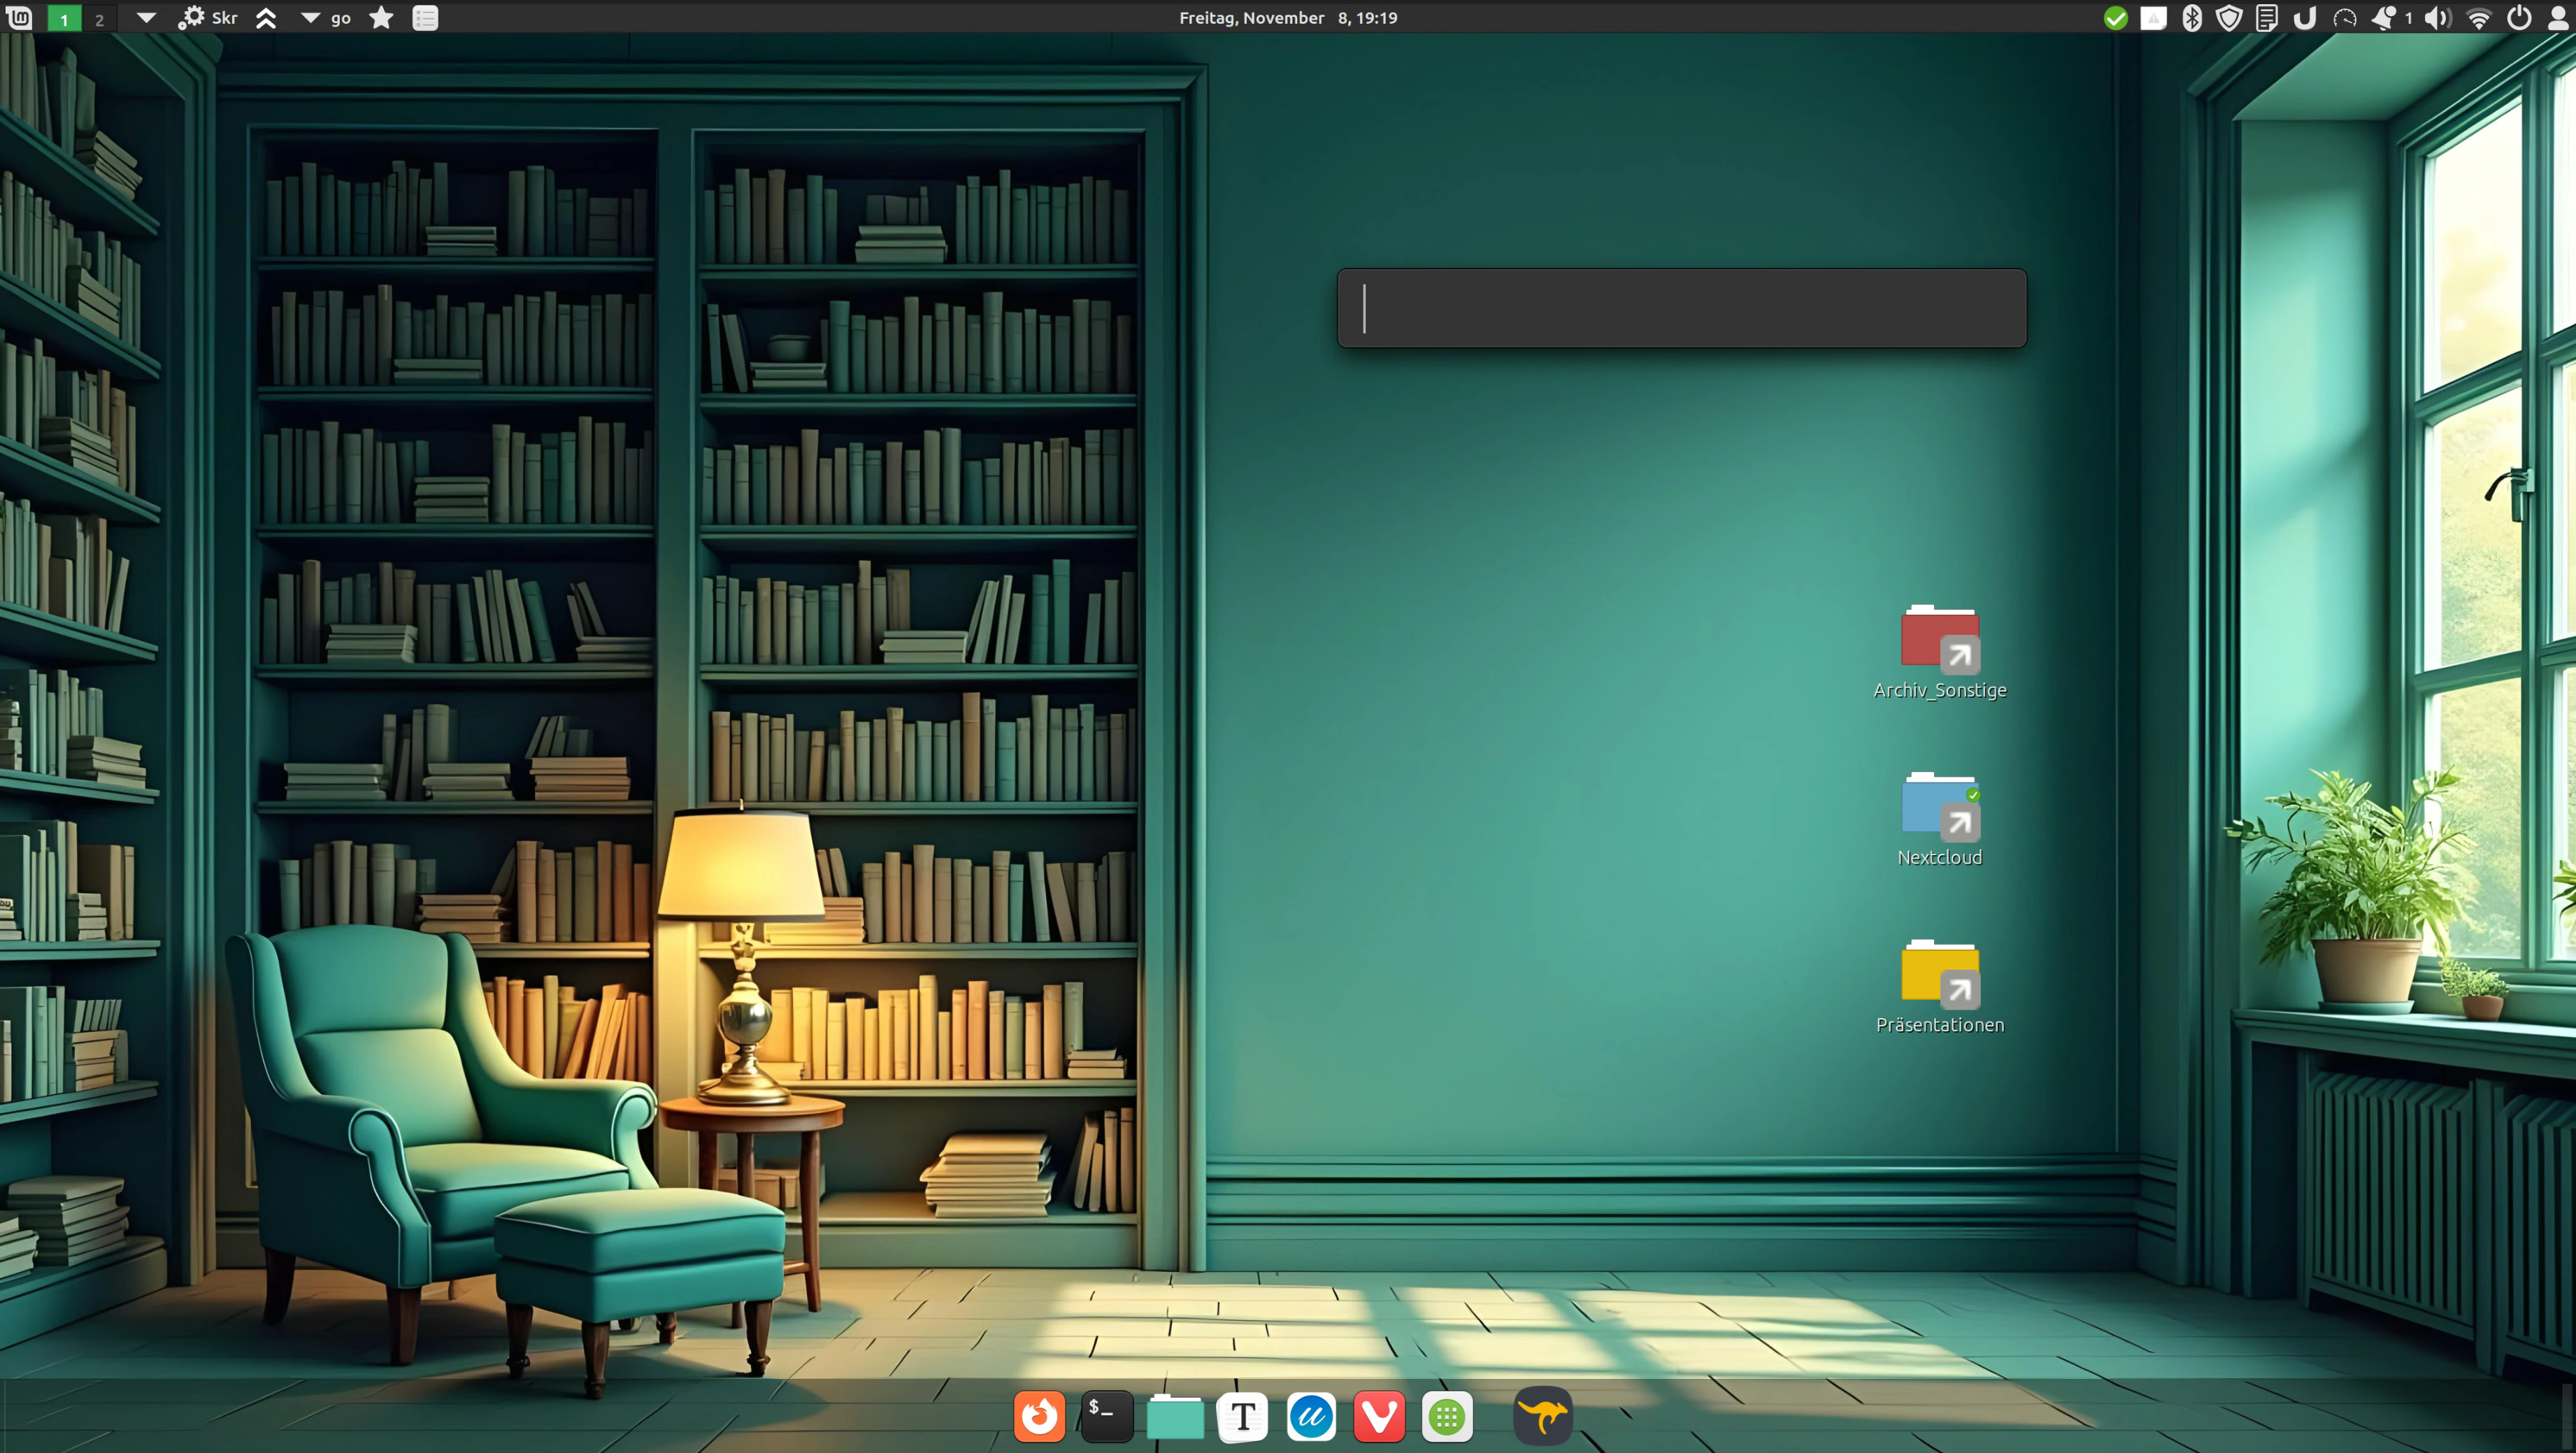Open the list notes applet
The width and height of the screenshot is (2576, 1453).
pyautogui.click(x=425, y=17)
